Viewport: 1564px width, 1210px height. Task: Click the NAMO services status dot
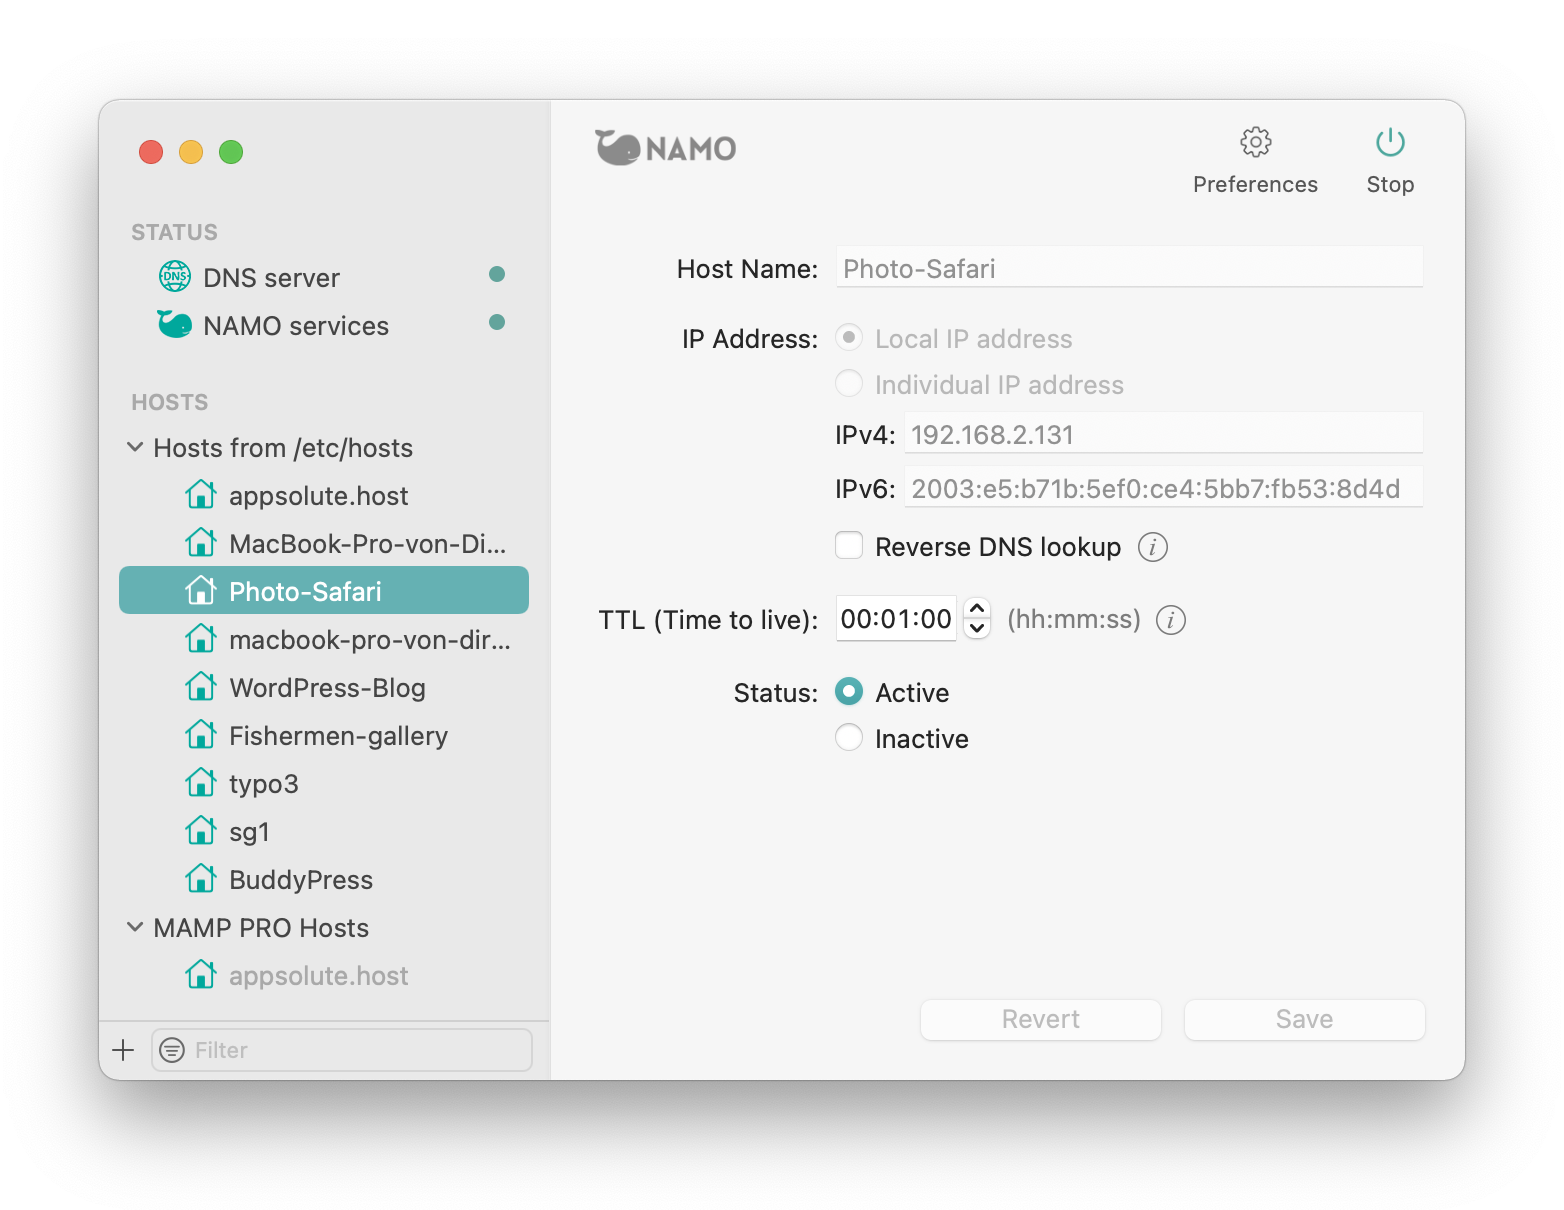pos(496,322)
